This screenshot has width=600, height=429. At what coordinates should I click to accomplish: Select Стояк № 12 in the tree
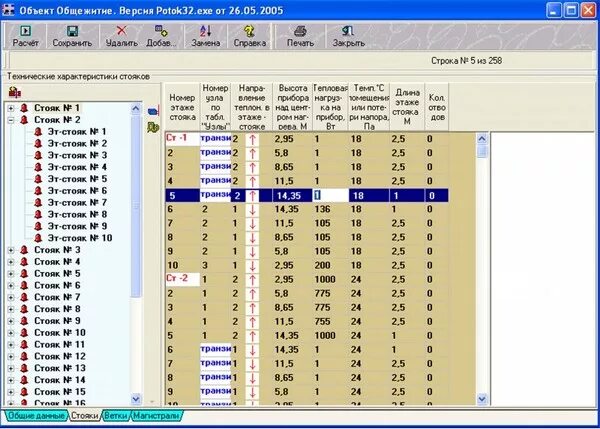(x=60, y=356)
